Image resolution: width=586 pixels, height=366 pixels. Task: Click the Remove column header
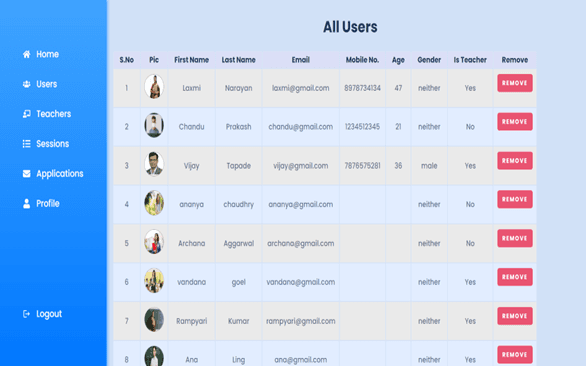[515, 60]
